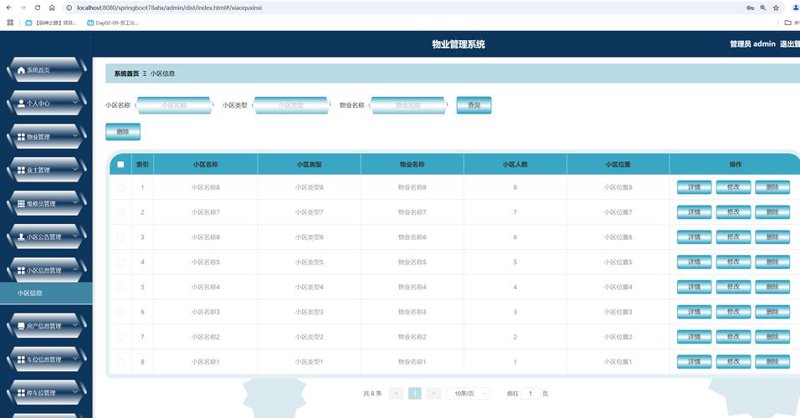The image size is (800, 418).
Task: Click 修改 for row 小区名称4
Action: point(733,287)
